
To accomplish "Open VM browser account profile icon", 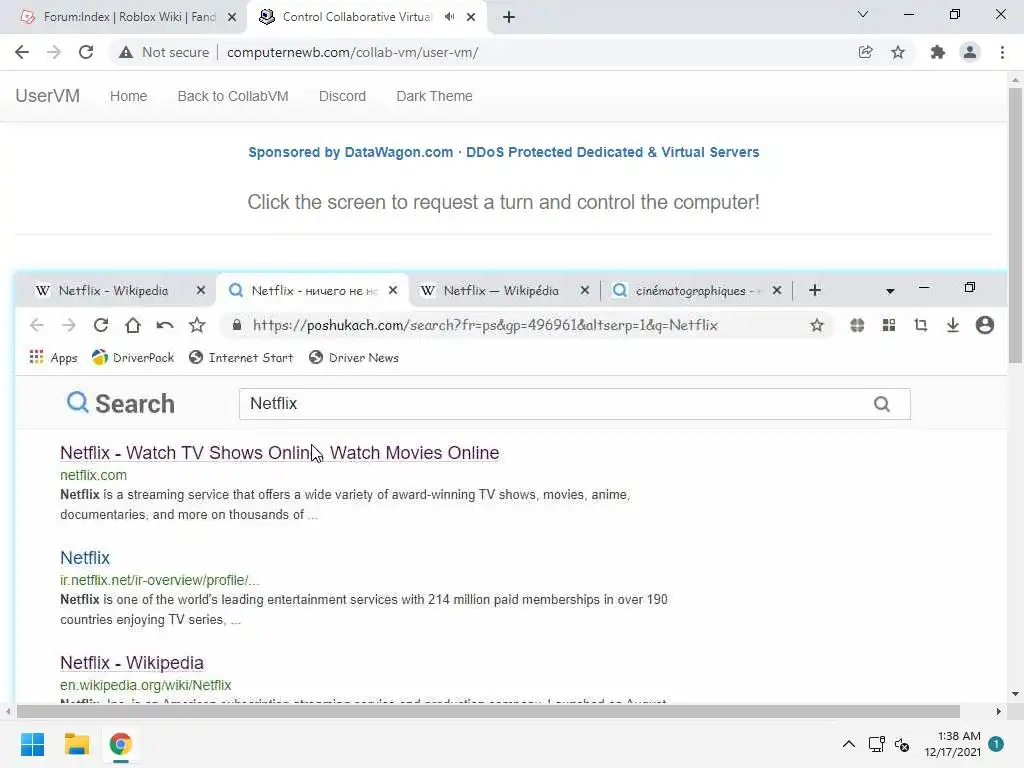I will coord(985,325).
